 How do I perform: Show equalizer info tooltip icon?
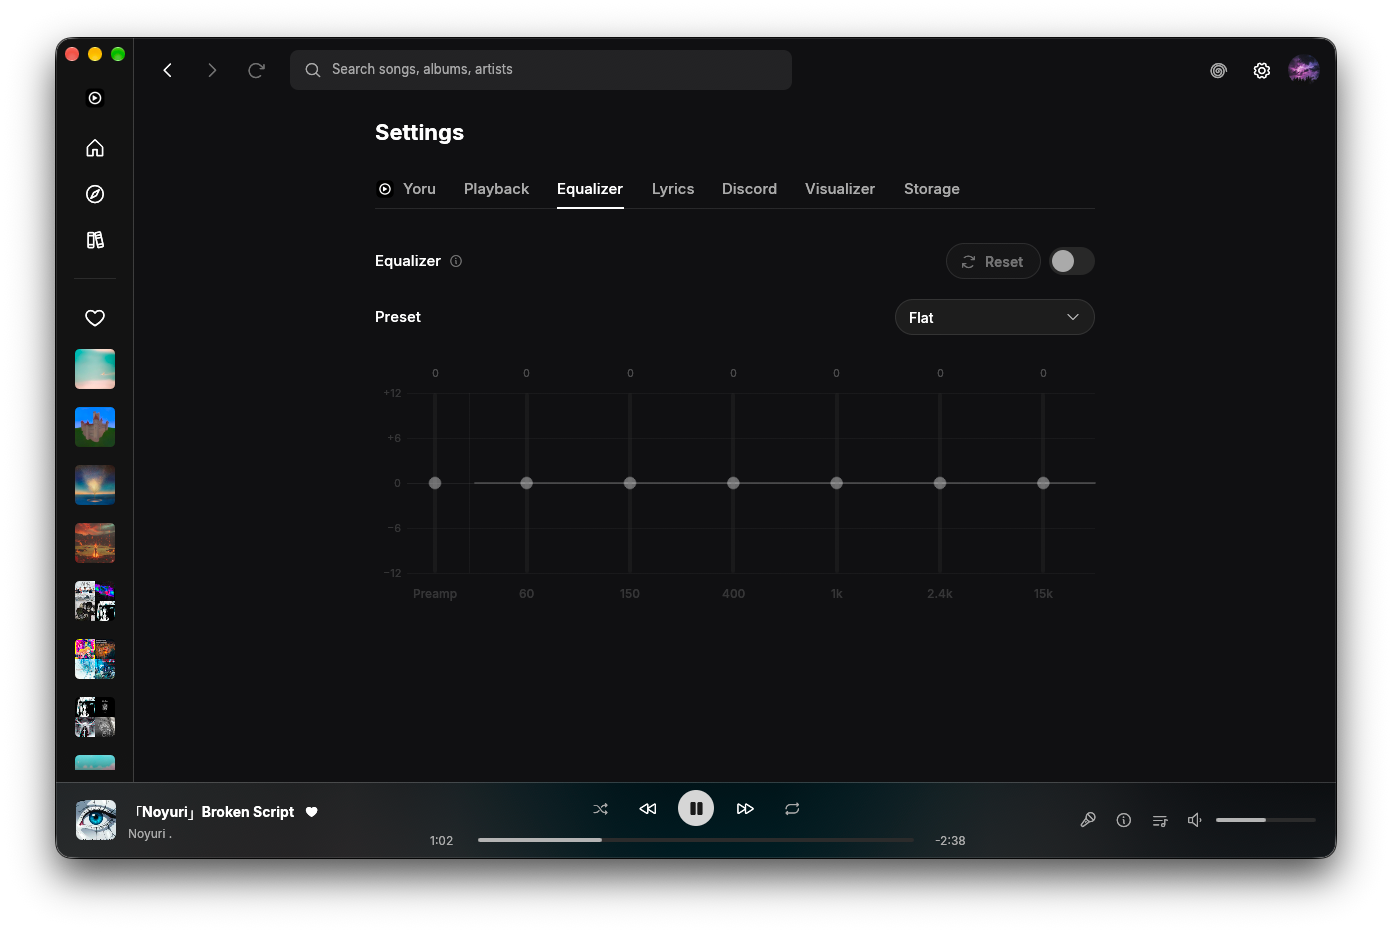[x=456, y=261]
